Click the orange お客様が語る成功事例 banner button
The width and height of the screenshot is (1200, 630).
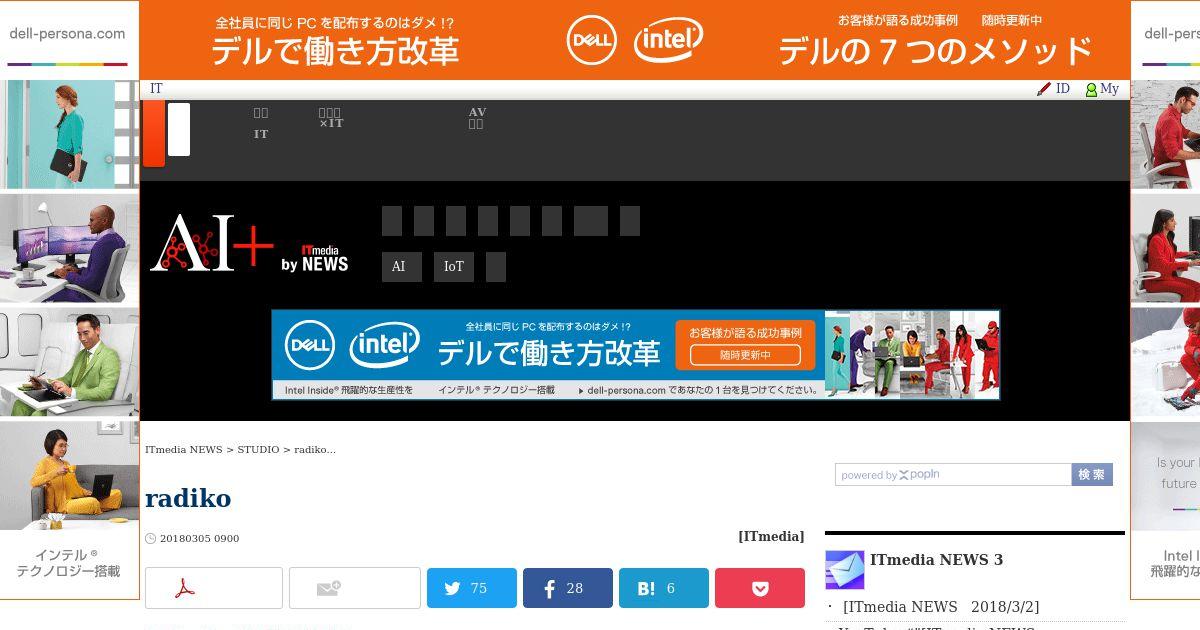point(745,345)
